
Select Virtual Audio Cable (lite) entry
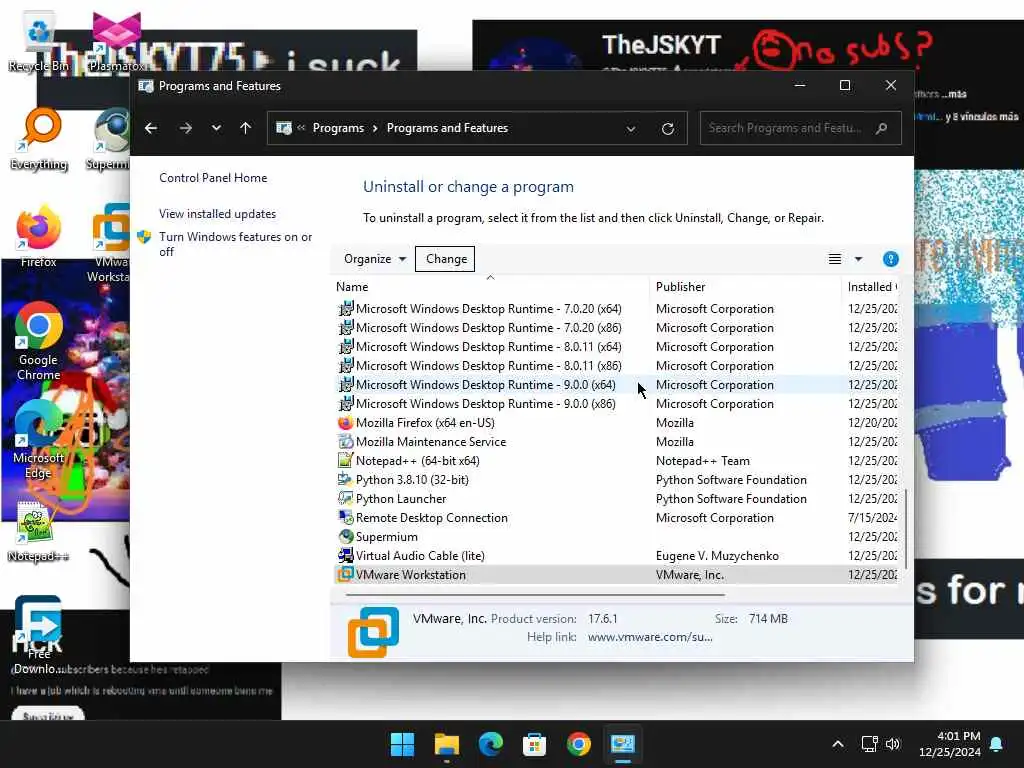tap(420, 555)
